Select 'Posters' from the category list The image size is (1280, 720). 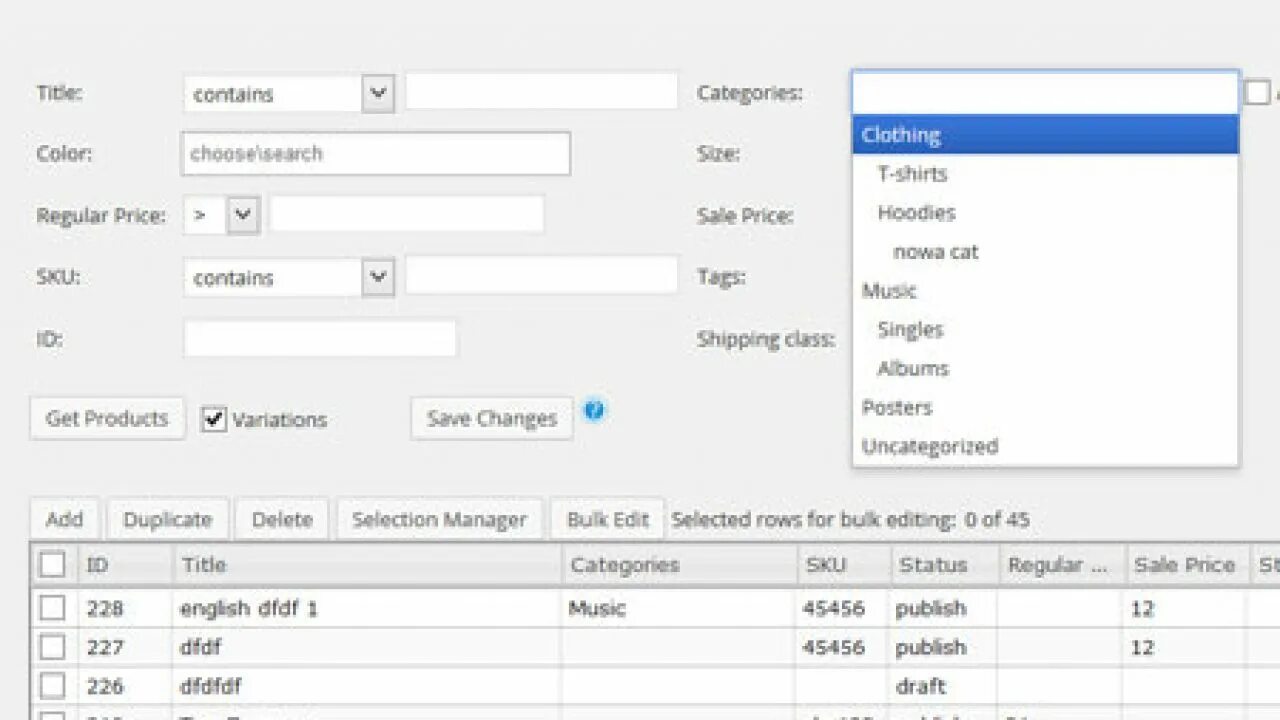point(897,407)
